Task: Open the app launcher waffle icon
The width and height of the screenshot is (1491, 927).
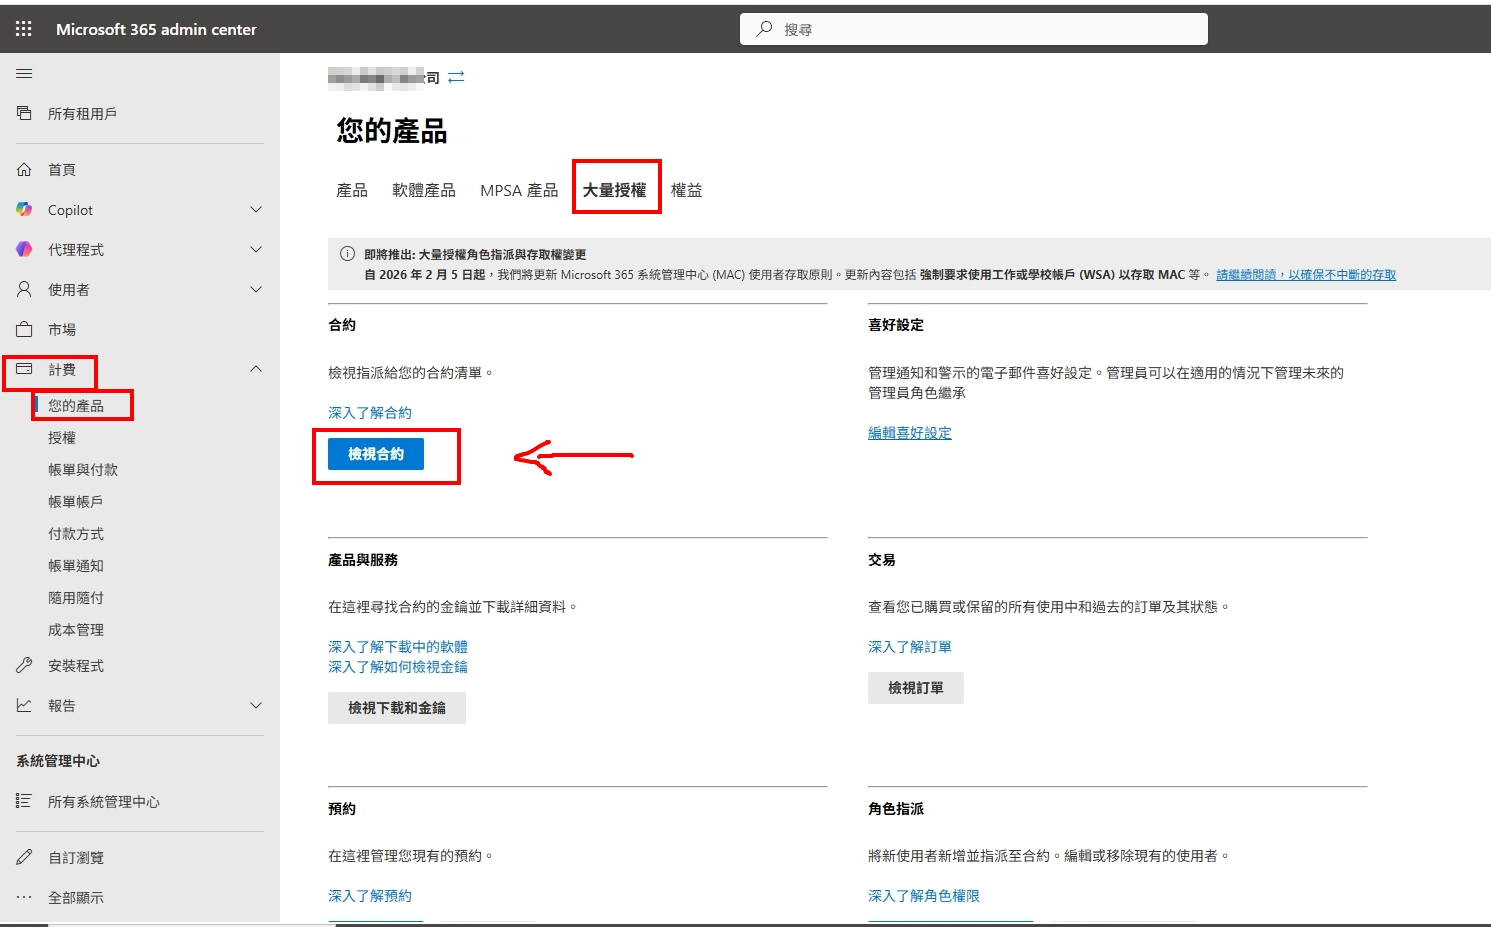Action: [x=24, y=29]
